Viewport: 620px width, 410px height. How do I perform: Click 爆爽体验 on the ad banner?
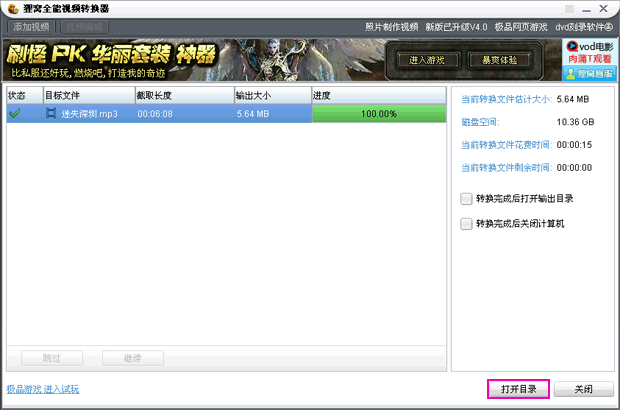tap(499, 60)
